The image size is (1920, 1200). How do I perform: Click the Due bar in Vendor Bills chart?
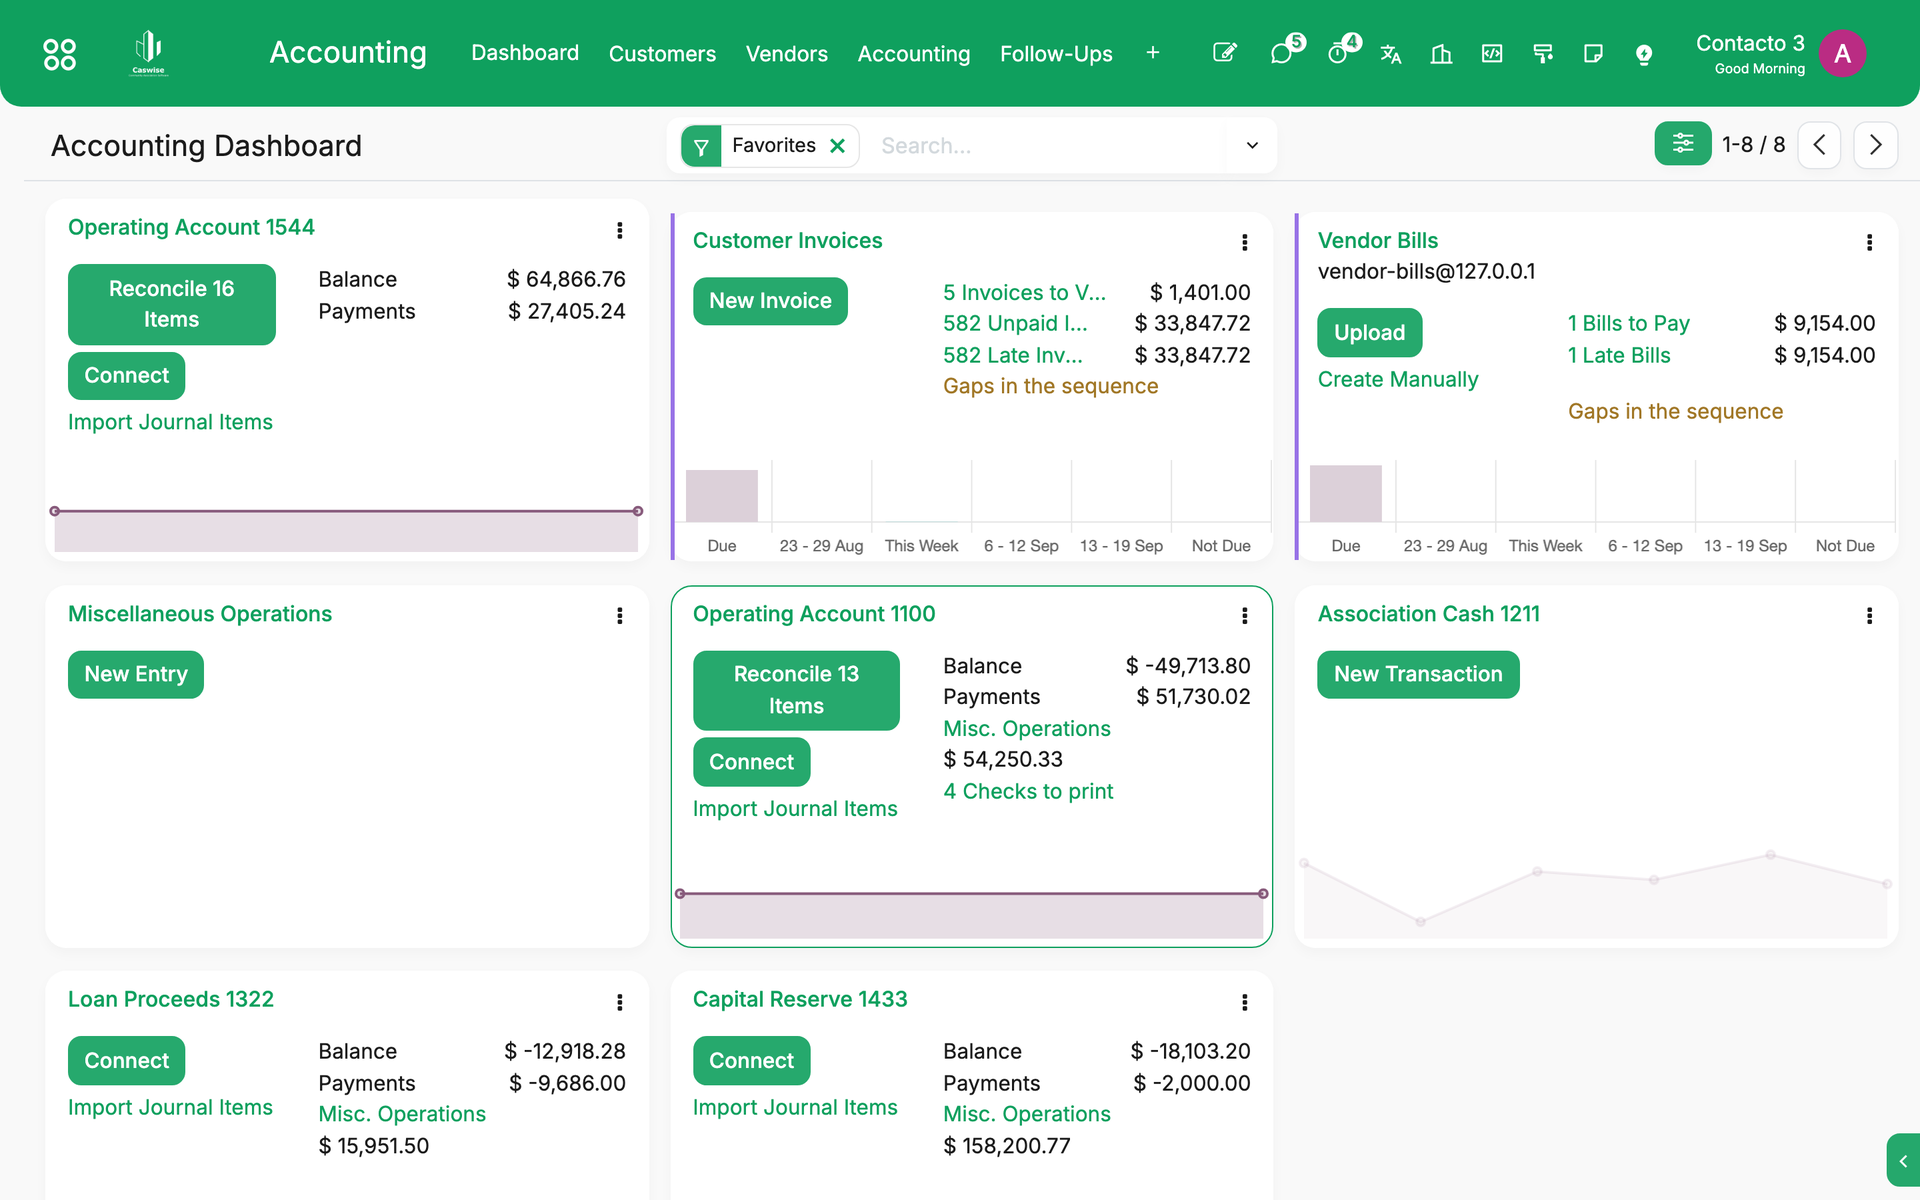[1345, 494]
